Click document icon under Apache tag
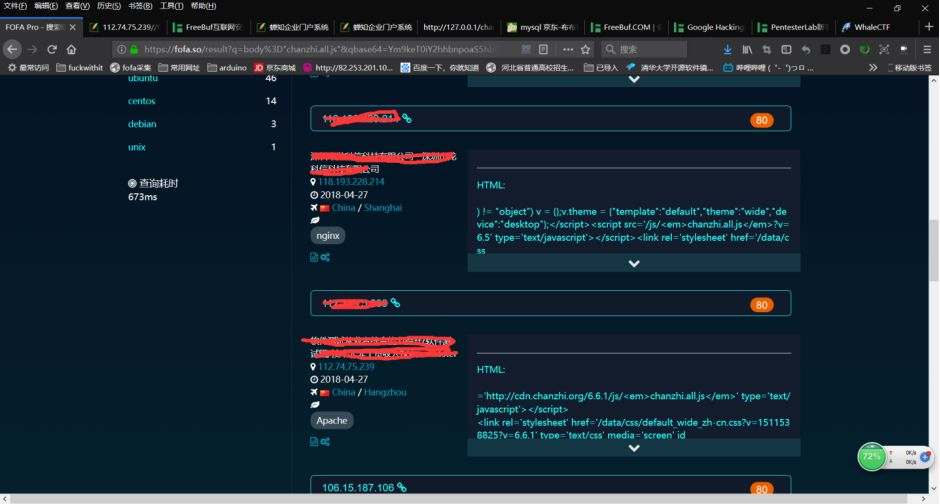This screenshot has width=940, height=504. click(314, 442)
